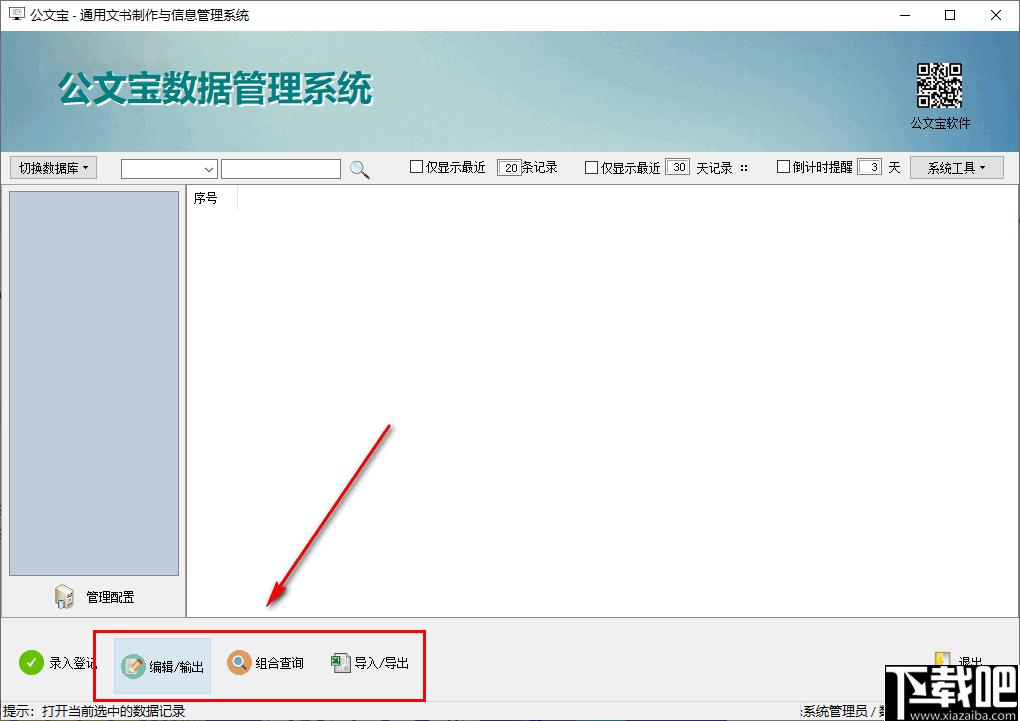
Task: Click the 导入/导出 button
Action: coord(370,663)
